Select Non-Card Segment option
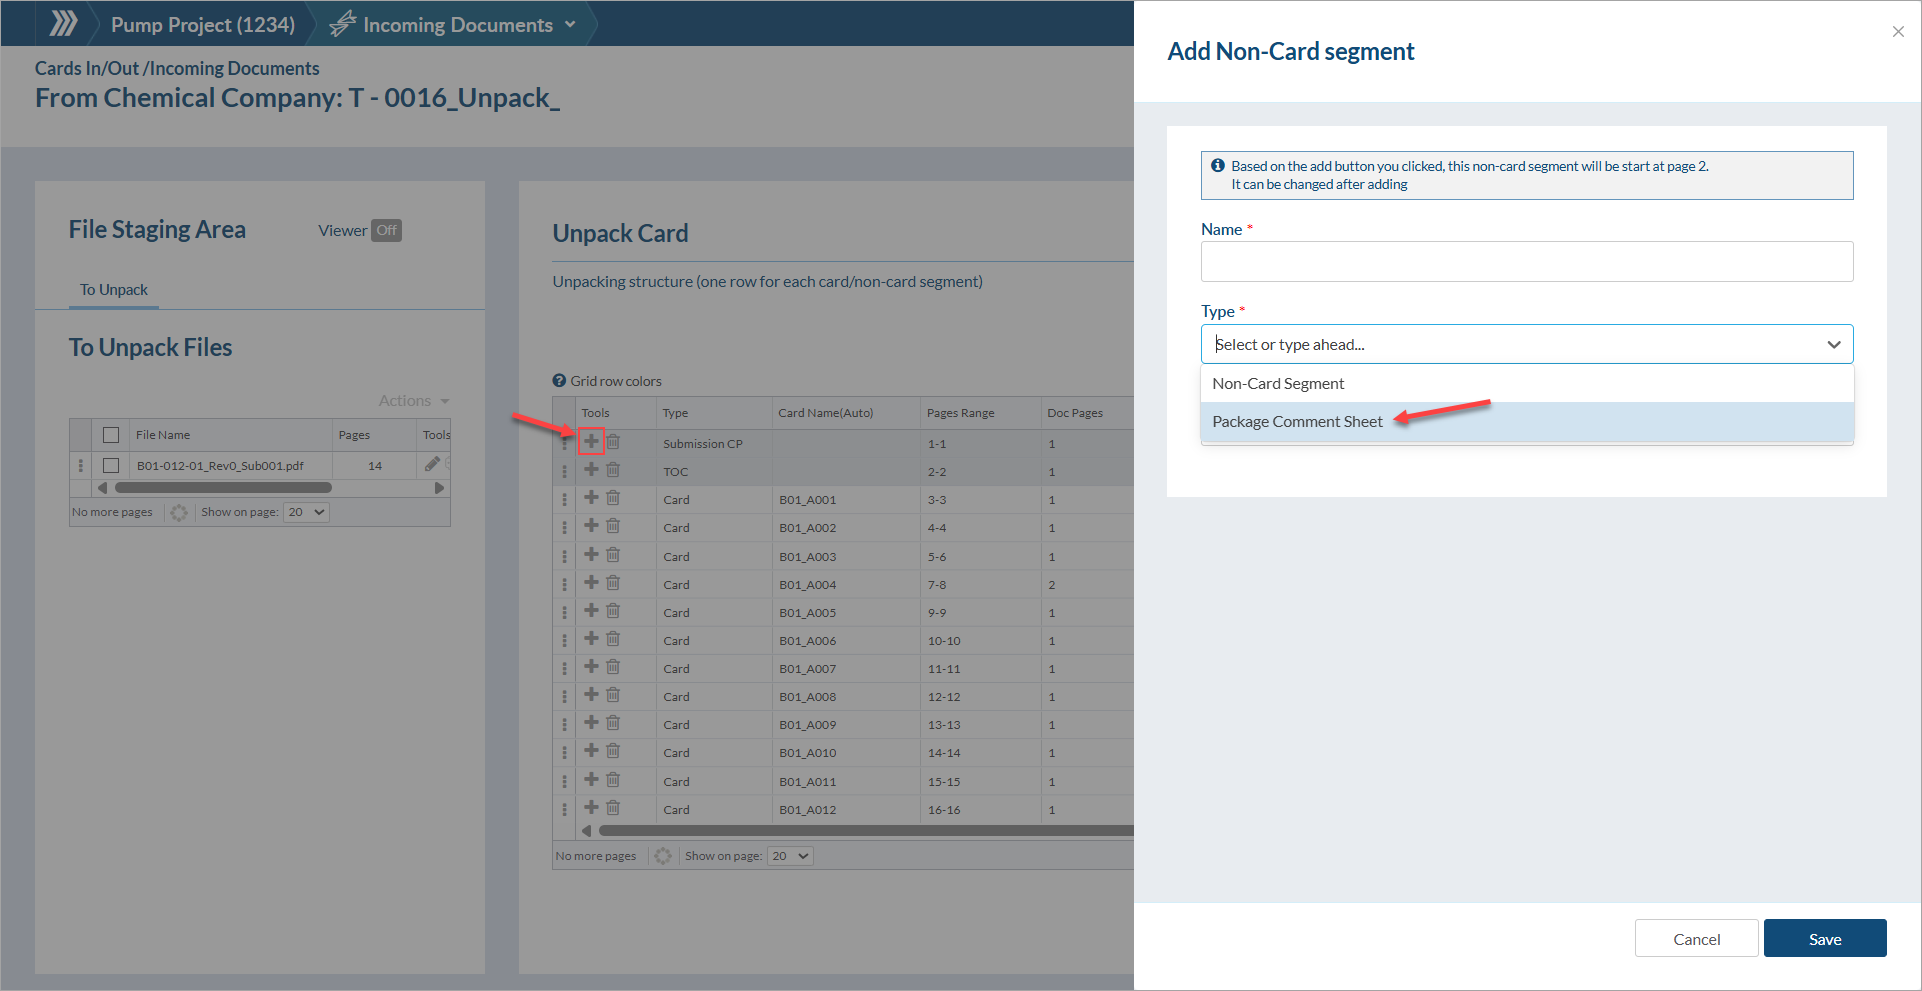The width and height of the screenshot is (1922, 991). point(1527,383)
